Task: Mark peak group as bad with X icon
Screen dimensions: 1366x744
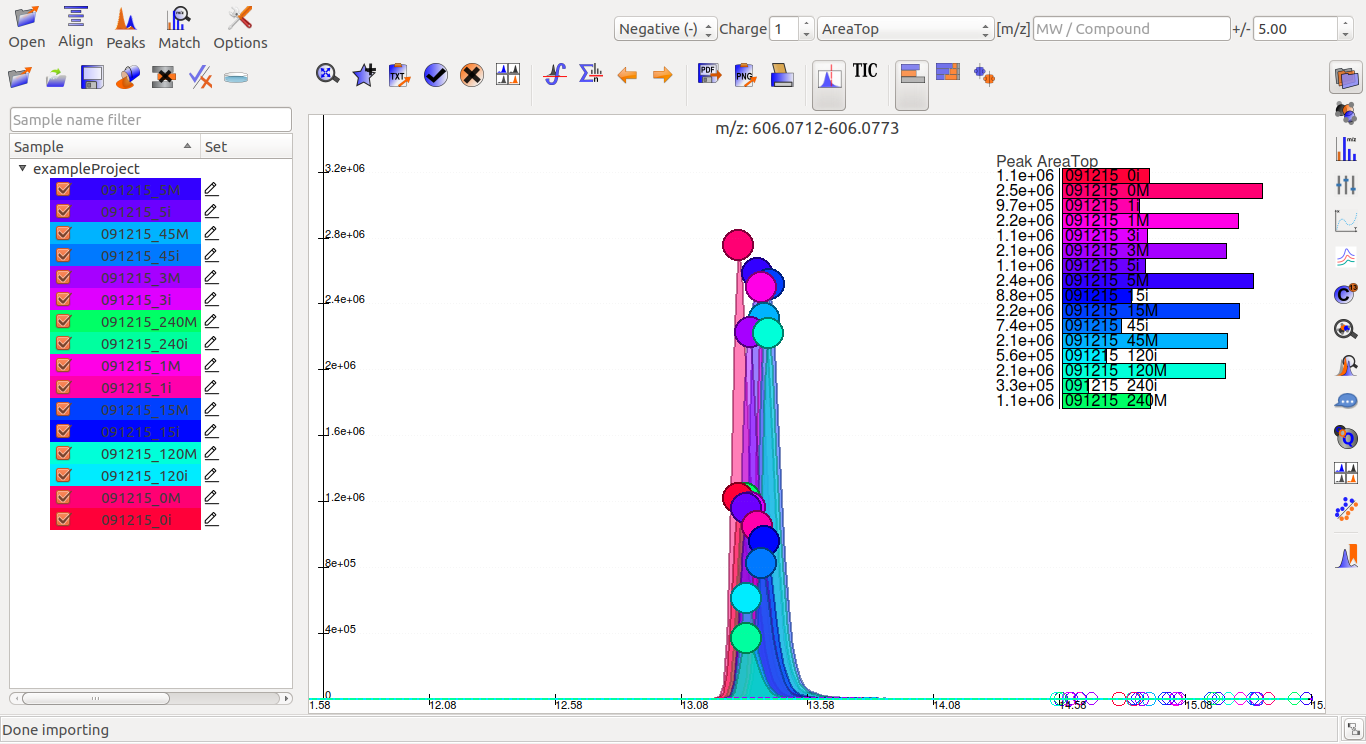Action: point(472,74)
